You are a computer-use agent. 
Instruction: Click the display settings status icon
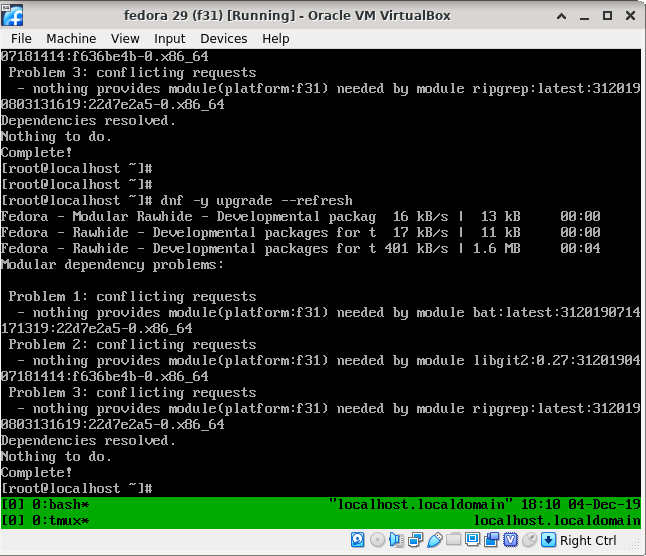[472, 539]
